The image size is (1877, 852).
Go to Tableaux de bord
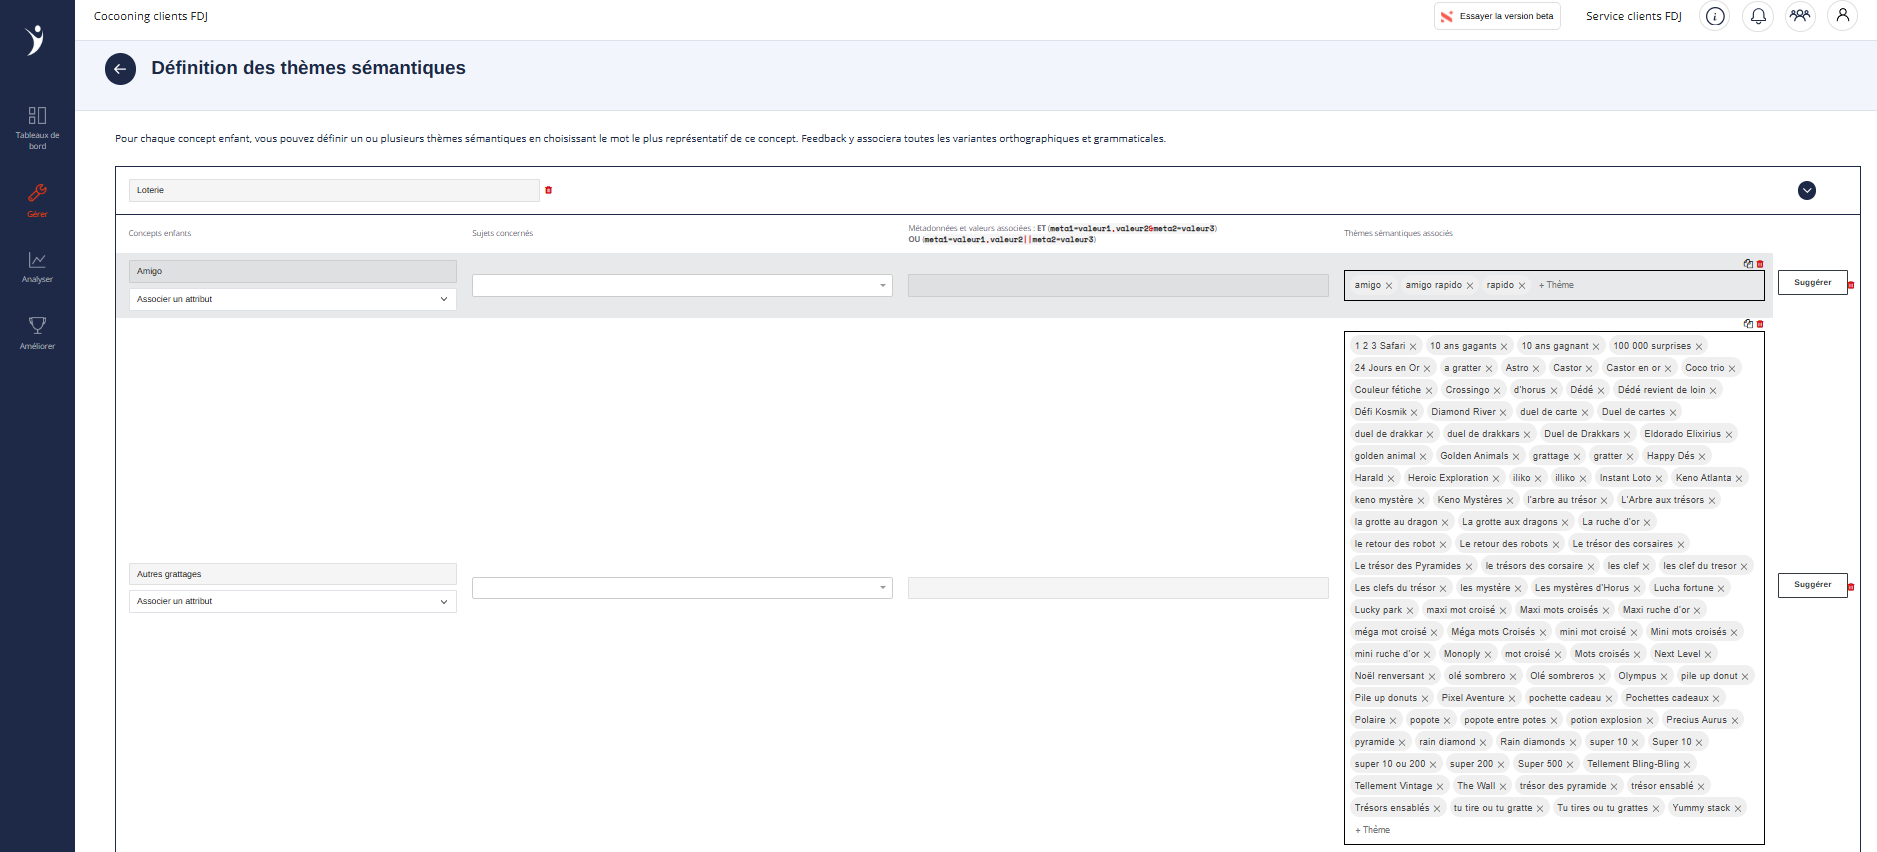point(37,127)
